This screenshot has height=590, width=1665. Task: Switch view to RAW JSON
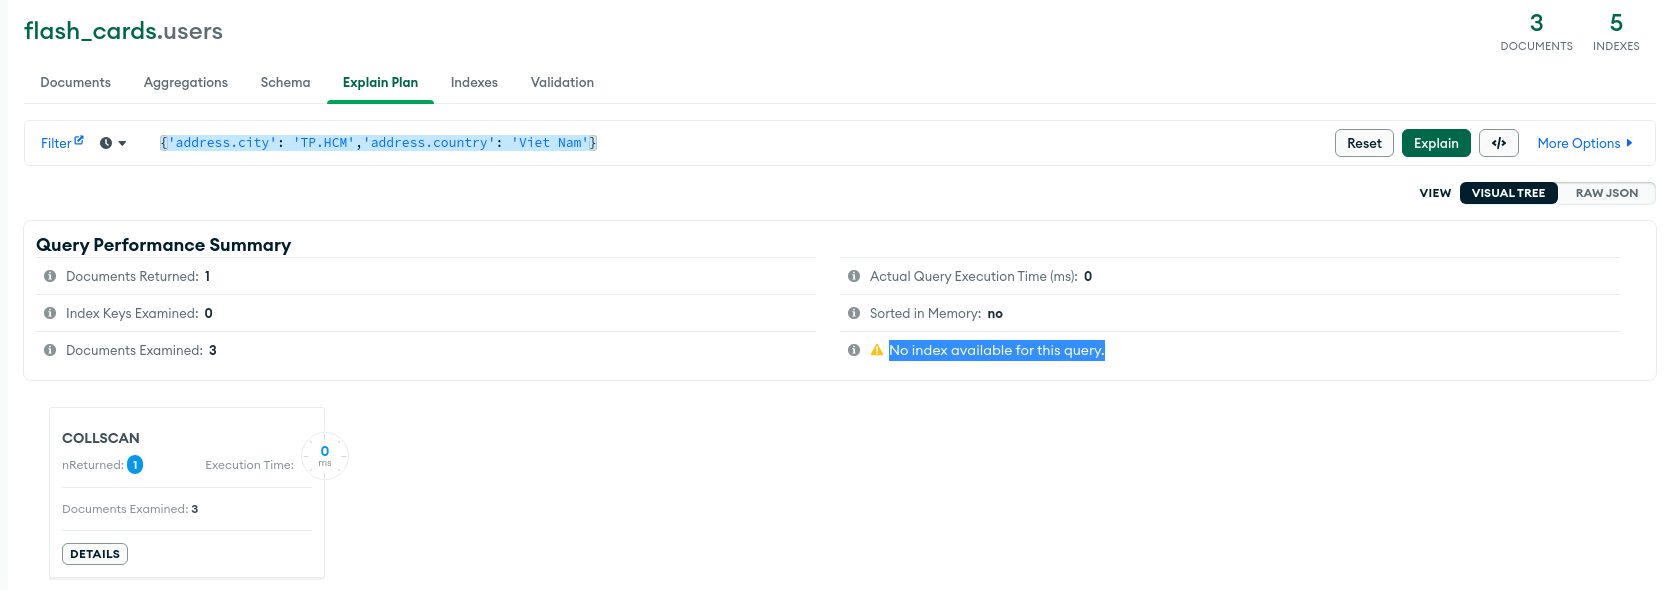click(x=1606, y=193)
